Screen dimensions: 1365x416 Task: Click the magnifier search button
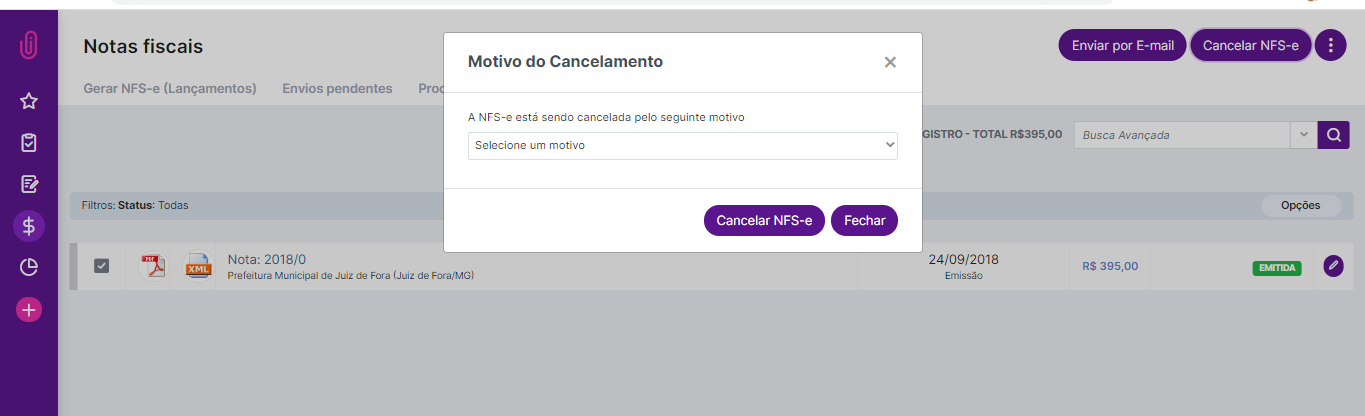click(x=1333, y=135)
